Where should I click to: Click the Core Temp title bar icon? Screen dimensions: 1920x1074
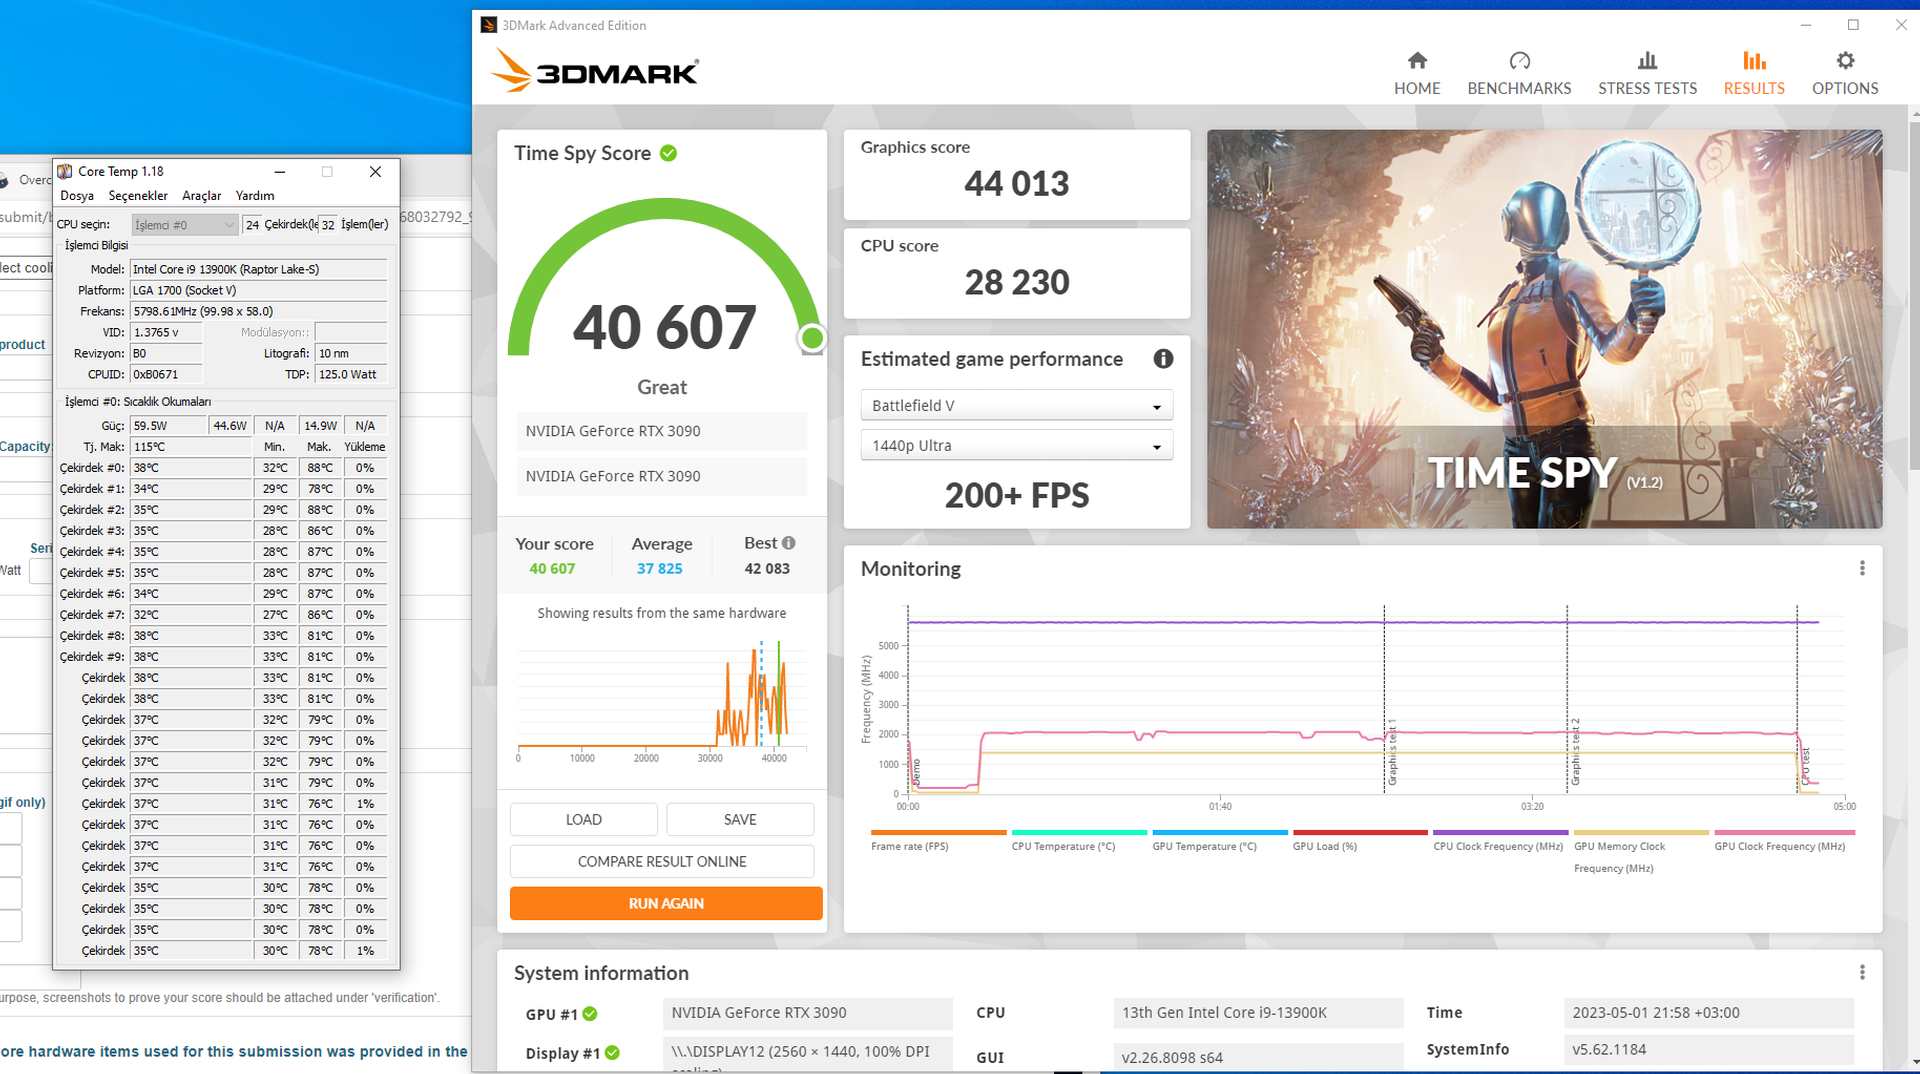(x=65, y=171)
